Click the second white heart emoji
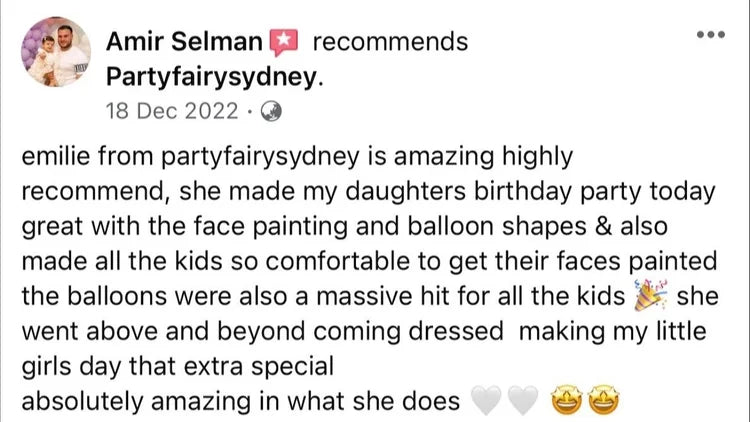750x422 pixels. coord(523,400)
